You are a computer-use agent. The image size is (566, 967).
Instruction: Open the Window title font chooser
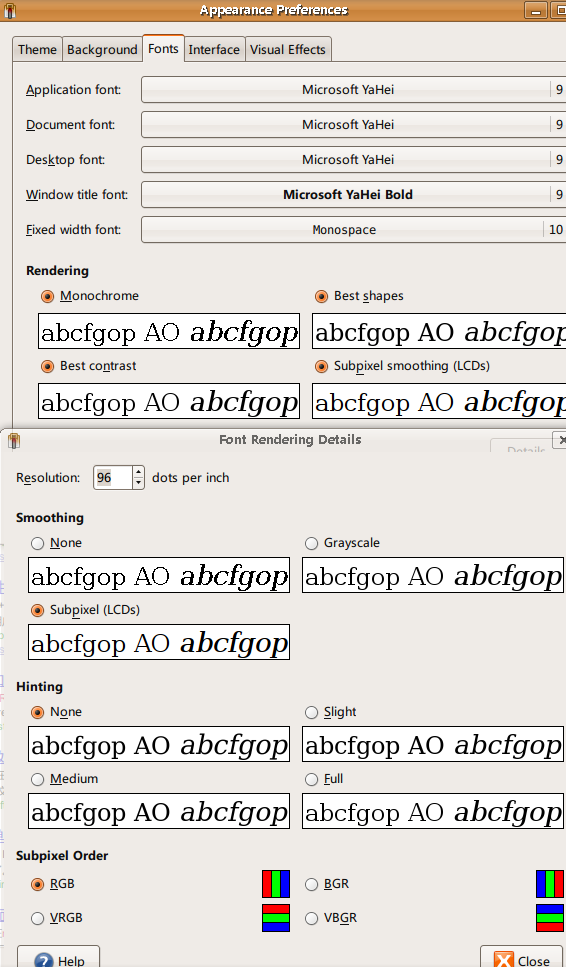tap(353, 194)
